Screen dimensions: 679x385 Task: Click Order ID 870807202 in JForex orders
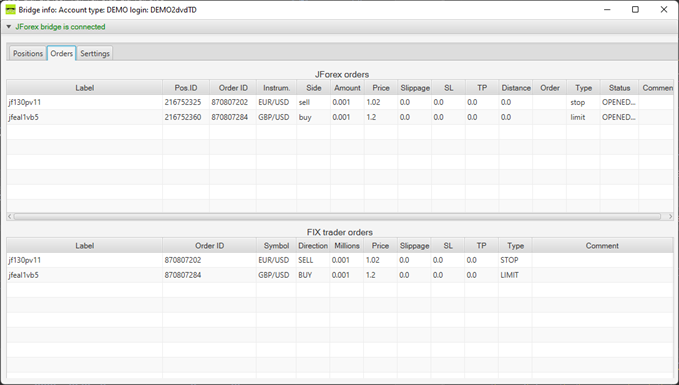tap(230, 102)
